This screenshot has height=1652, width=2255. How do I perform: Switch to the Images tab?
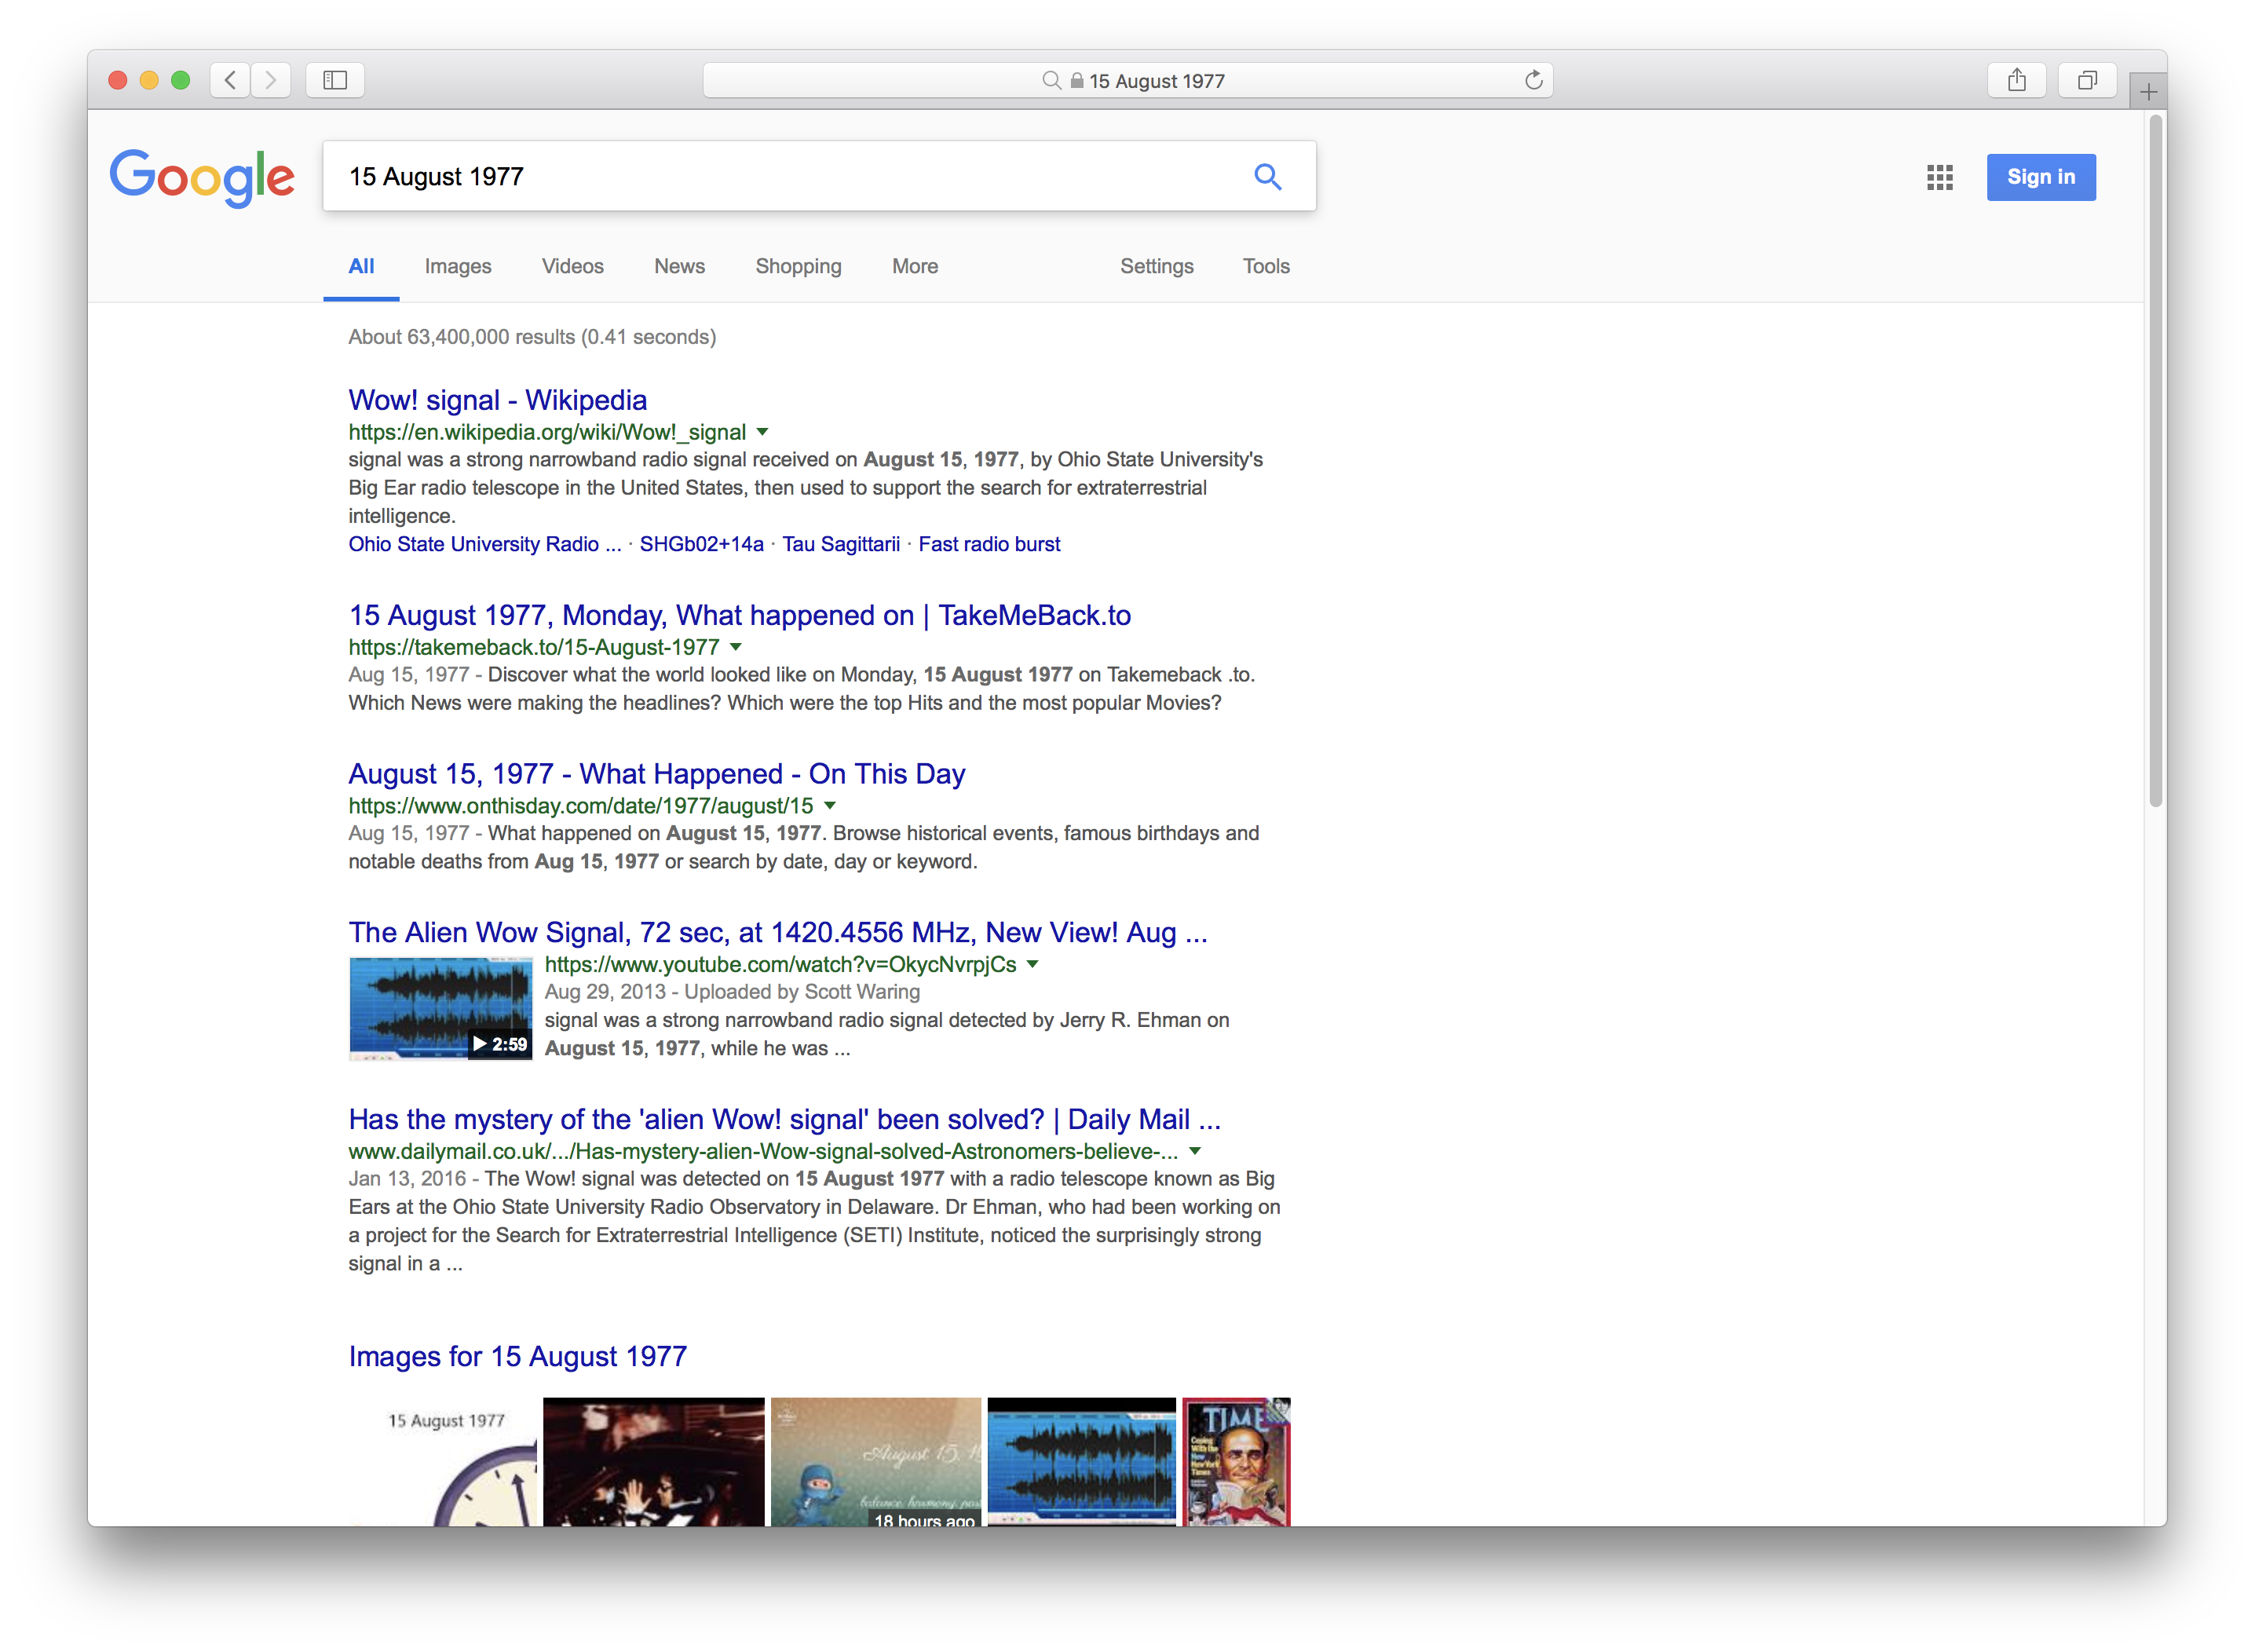coord(458,266)
